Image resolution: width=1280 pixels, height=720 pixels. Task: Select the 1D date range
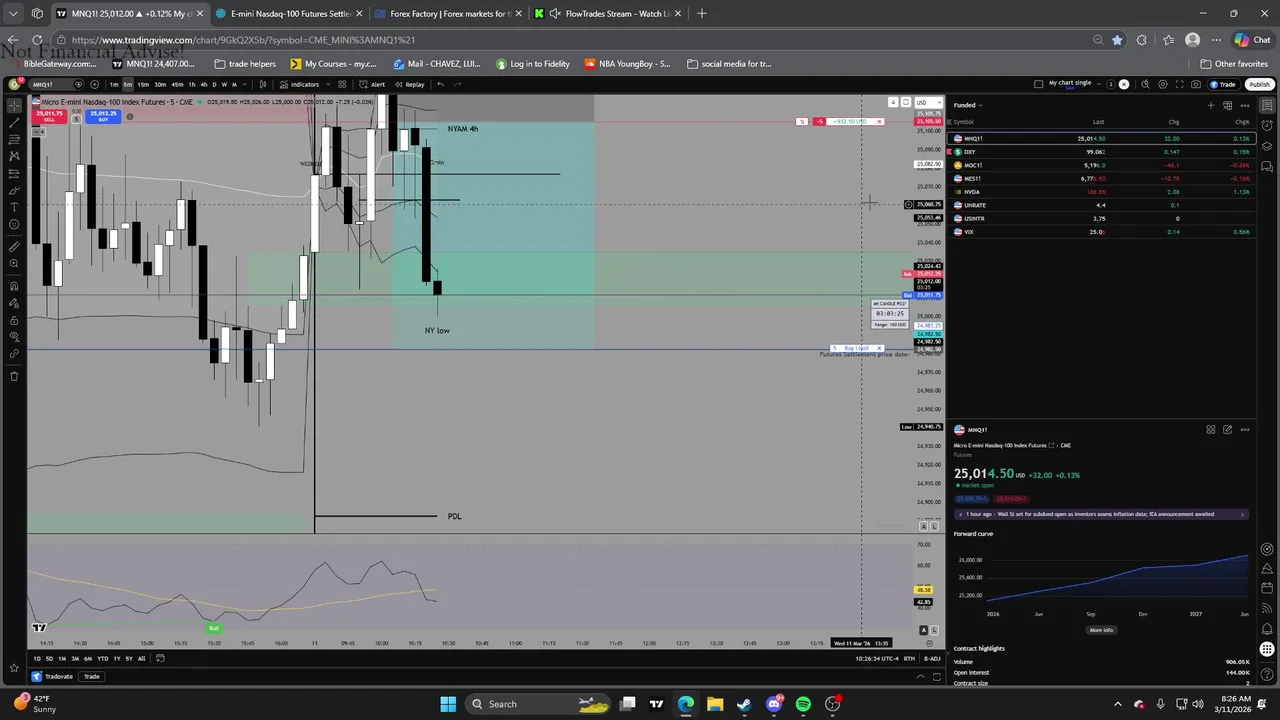pyautogui.click(x=37, y=658)
